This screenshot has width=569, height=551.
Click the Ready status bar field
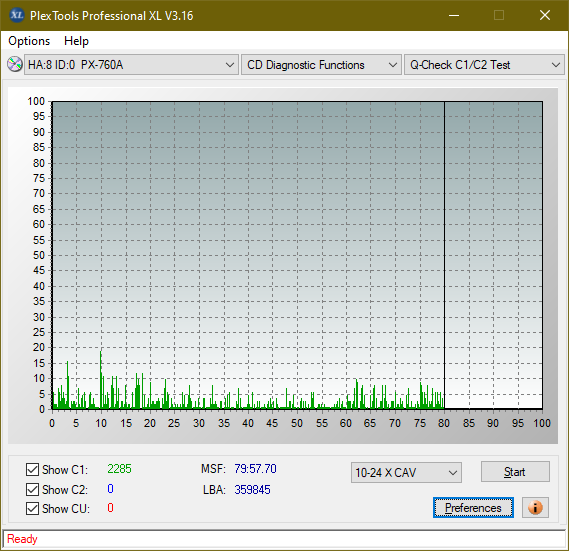pos(284,539)
